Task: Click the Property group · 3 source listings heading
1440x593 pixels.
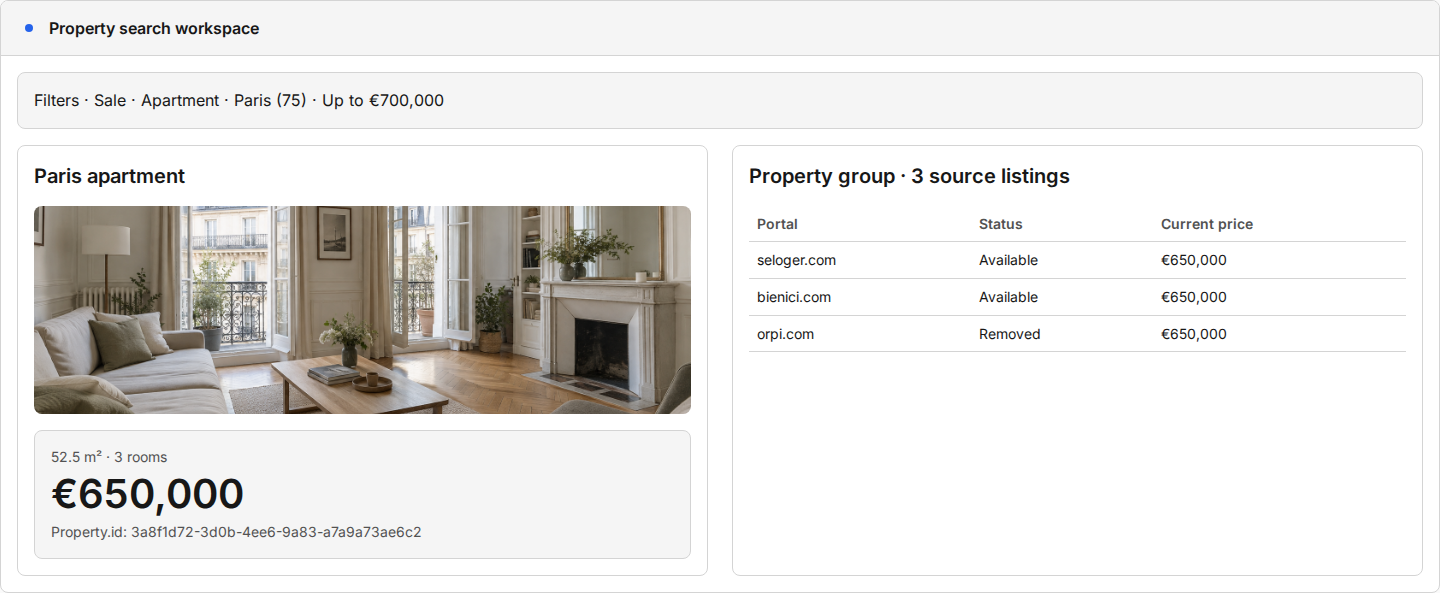Action: click(x=909, y=176)
